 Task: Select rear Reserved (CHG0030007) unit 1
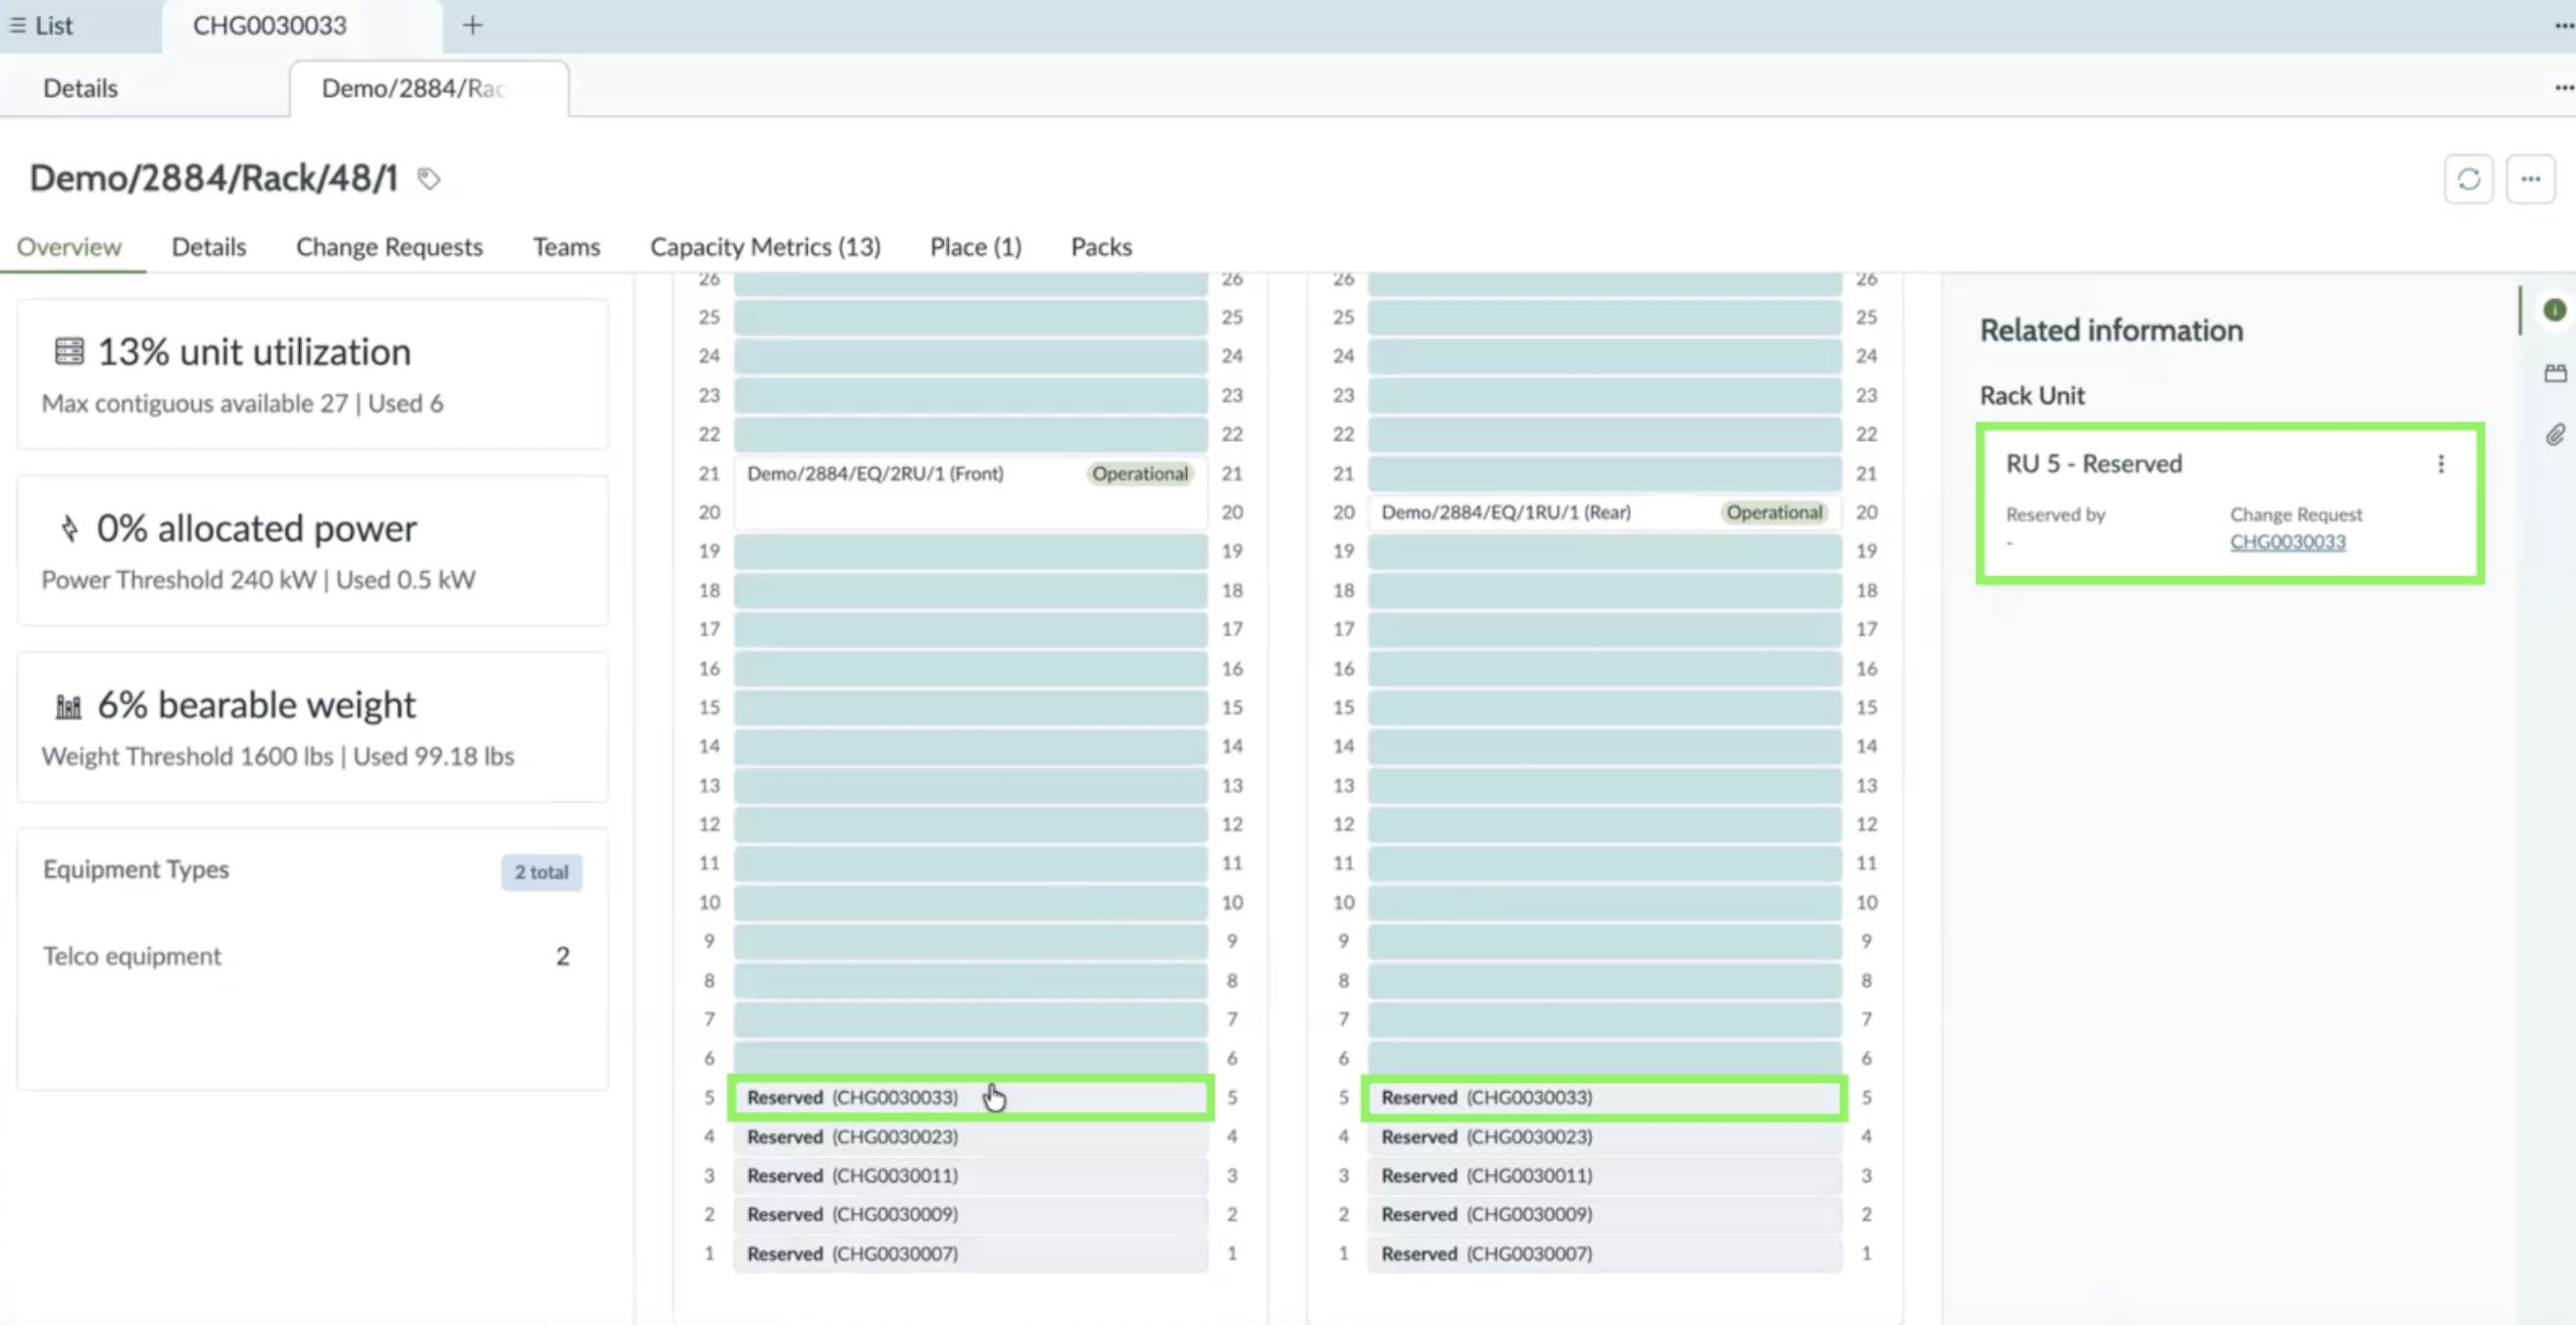1604,1253
